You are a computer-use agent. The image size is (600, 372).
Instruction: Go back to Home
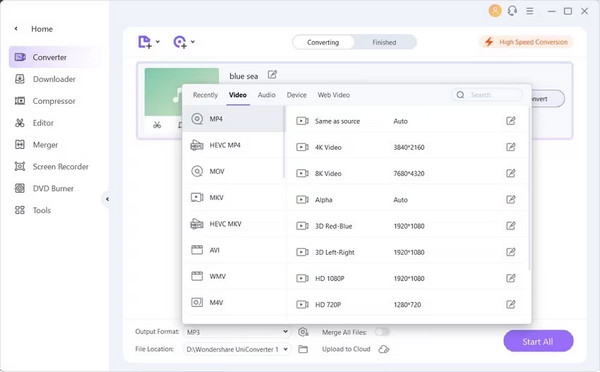pos(34,29)
